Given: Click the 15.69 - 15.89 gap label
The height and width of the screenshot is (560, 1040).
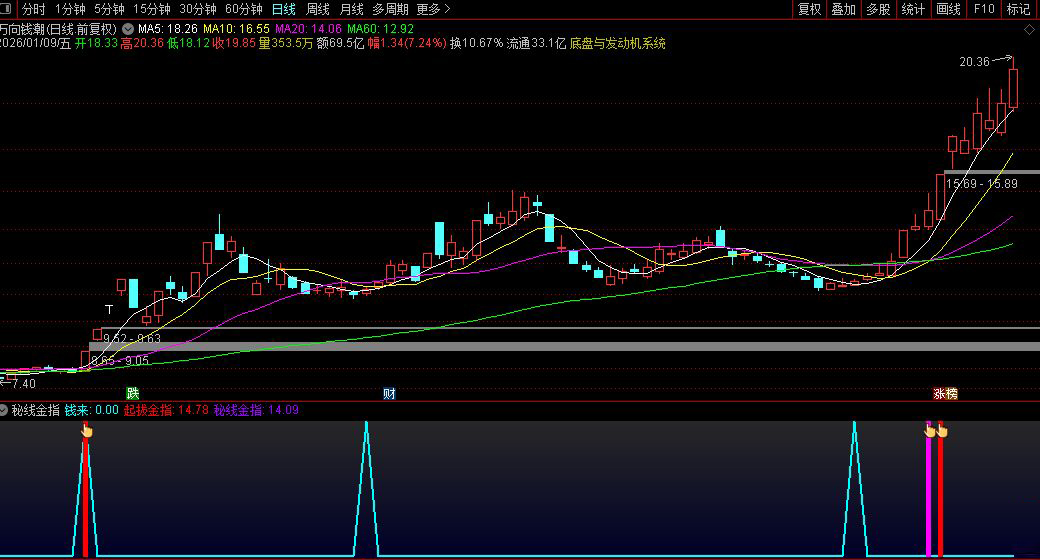Looking at the screenshot, I should (982, 184).
